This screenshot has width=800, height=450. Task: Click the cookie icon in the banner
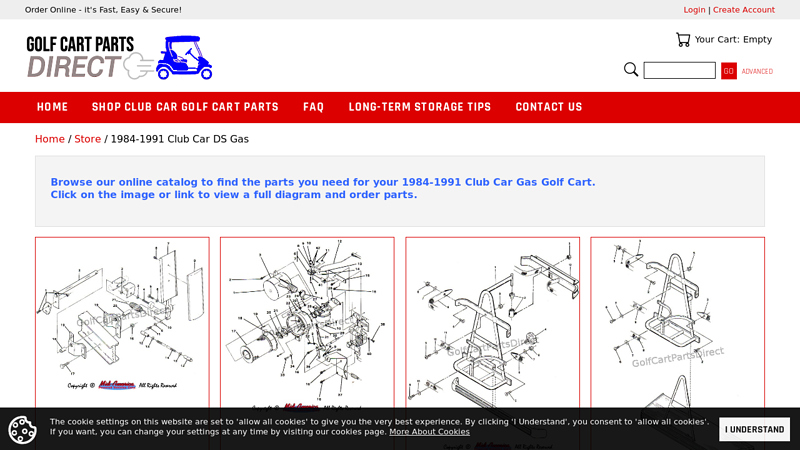pyautogui.click(x=22, y=430)
